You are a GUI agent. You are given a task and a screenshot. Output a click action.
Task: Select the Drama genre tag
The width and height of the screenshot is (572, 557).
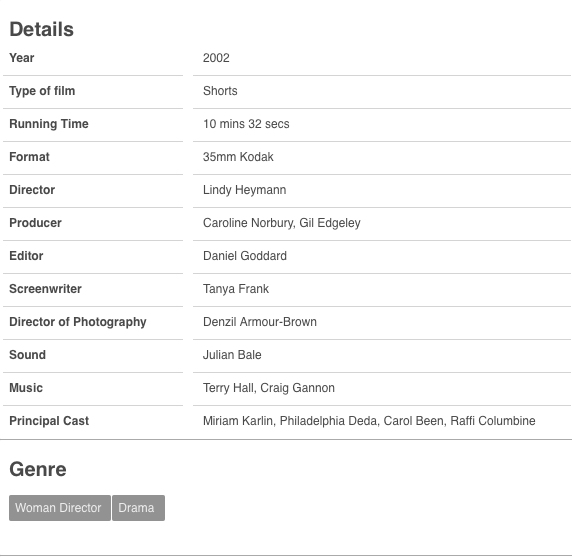pyautogui.click(x=138, y=508)
